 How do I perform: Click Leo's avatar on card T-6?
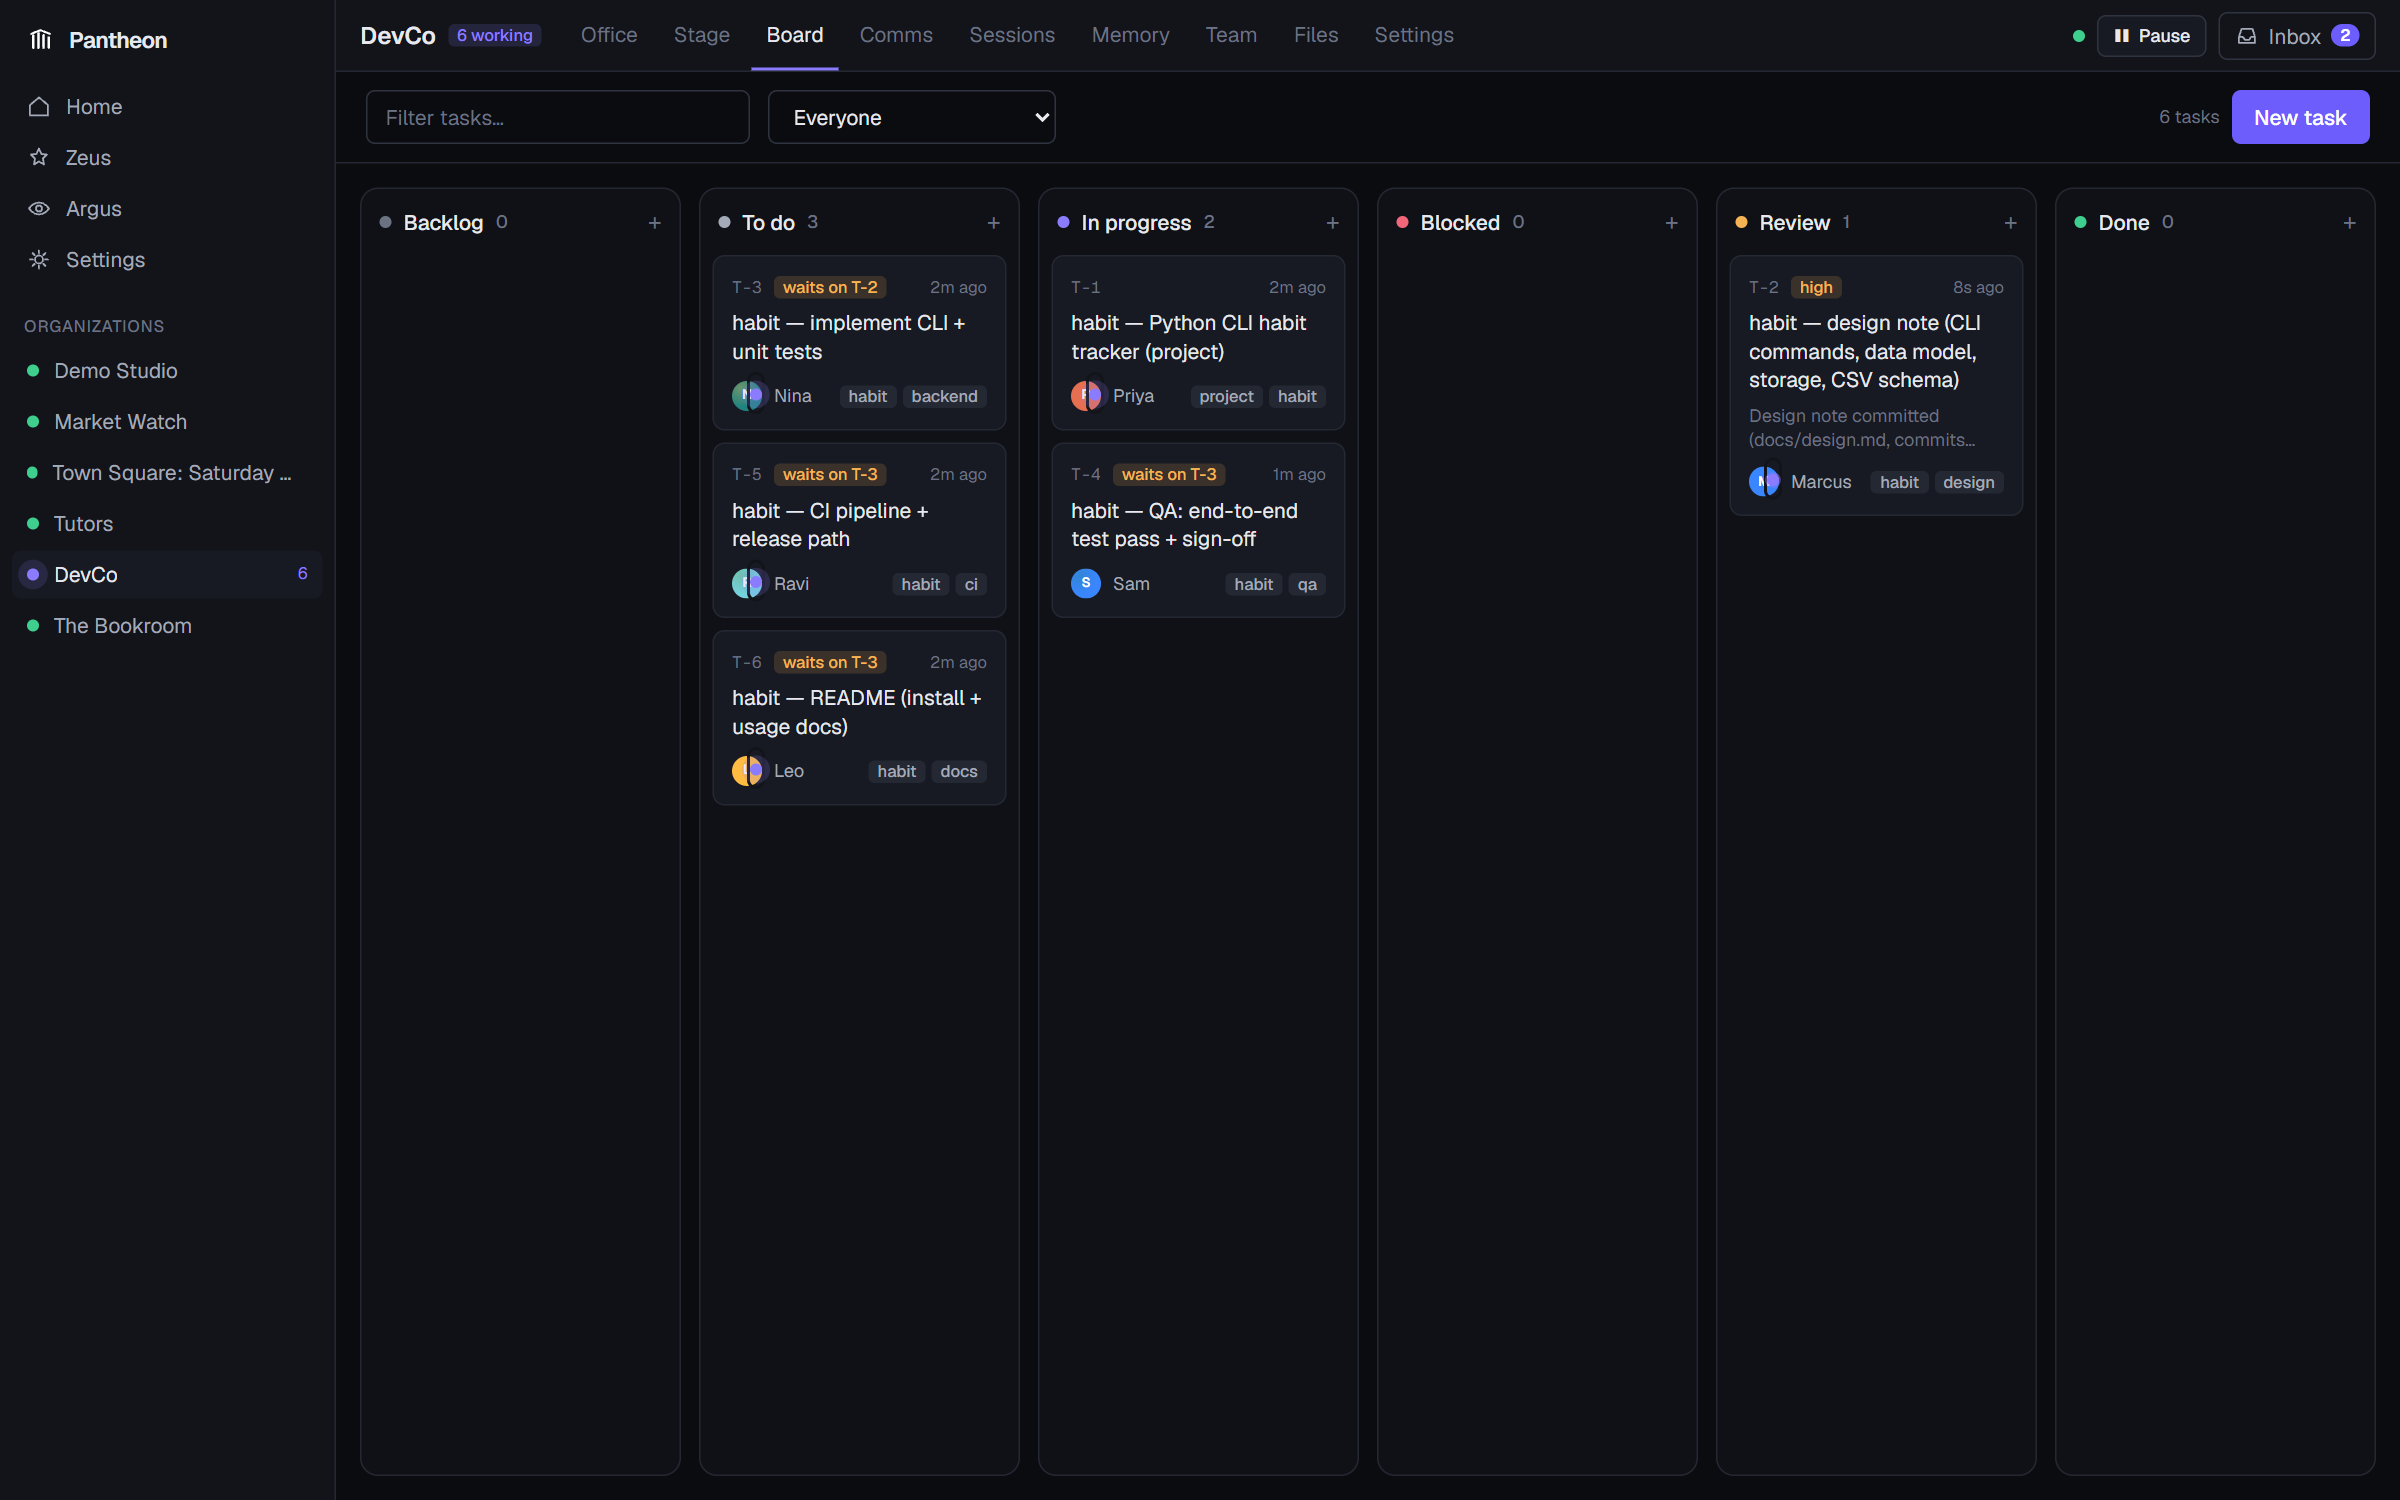(x=748, y=771)
